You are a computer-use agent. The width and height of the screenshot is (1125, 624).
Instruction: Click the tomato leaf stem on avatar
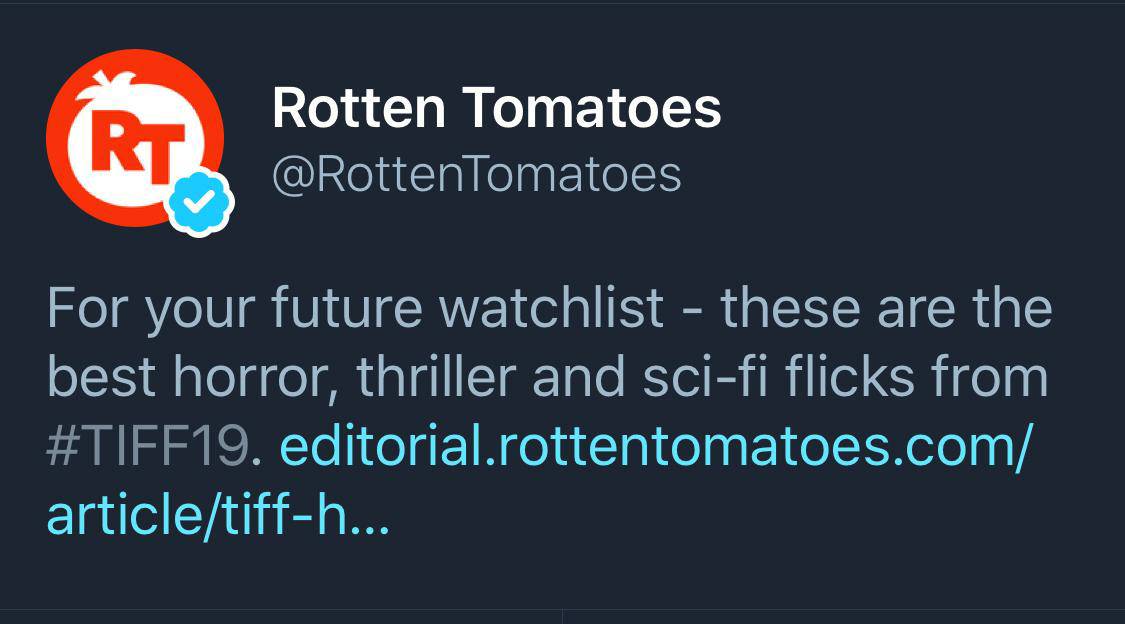tap(106, 83)
